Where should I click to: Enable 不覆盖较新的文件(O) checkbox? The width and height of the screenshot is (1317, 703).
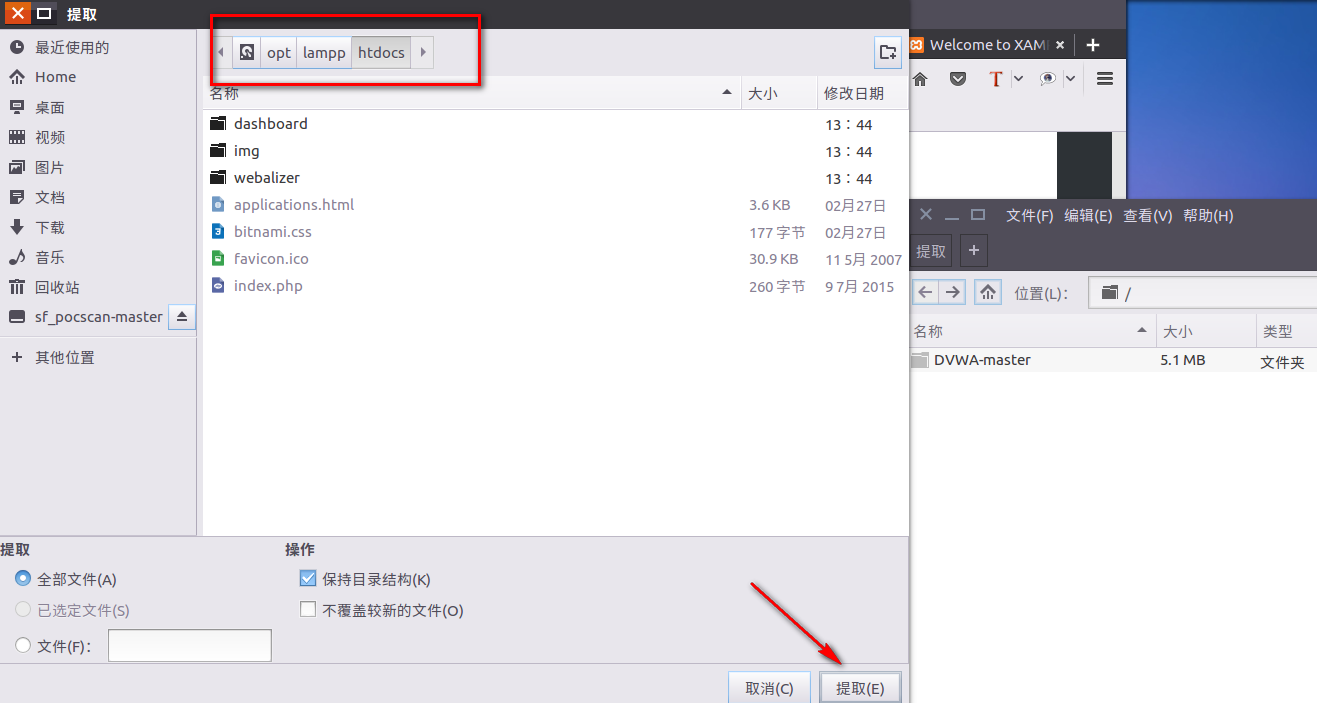[308, 610]
